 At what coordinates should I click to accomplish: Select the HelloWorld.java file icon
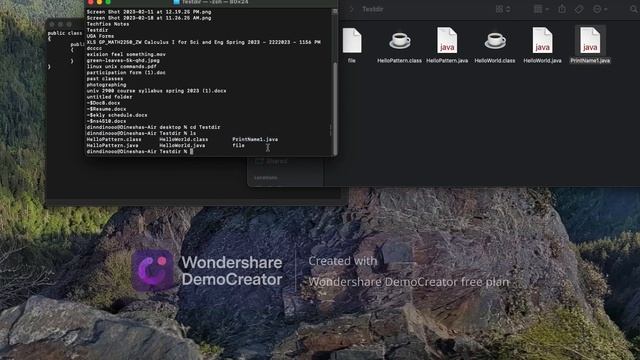pyautogui.click(x=542, y=40)
